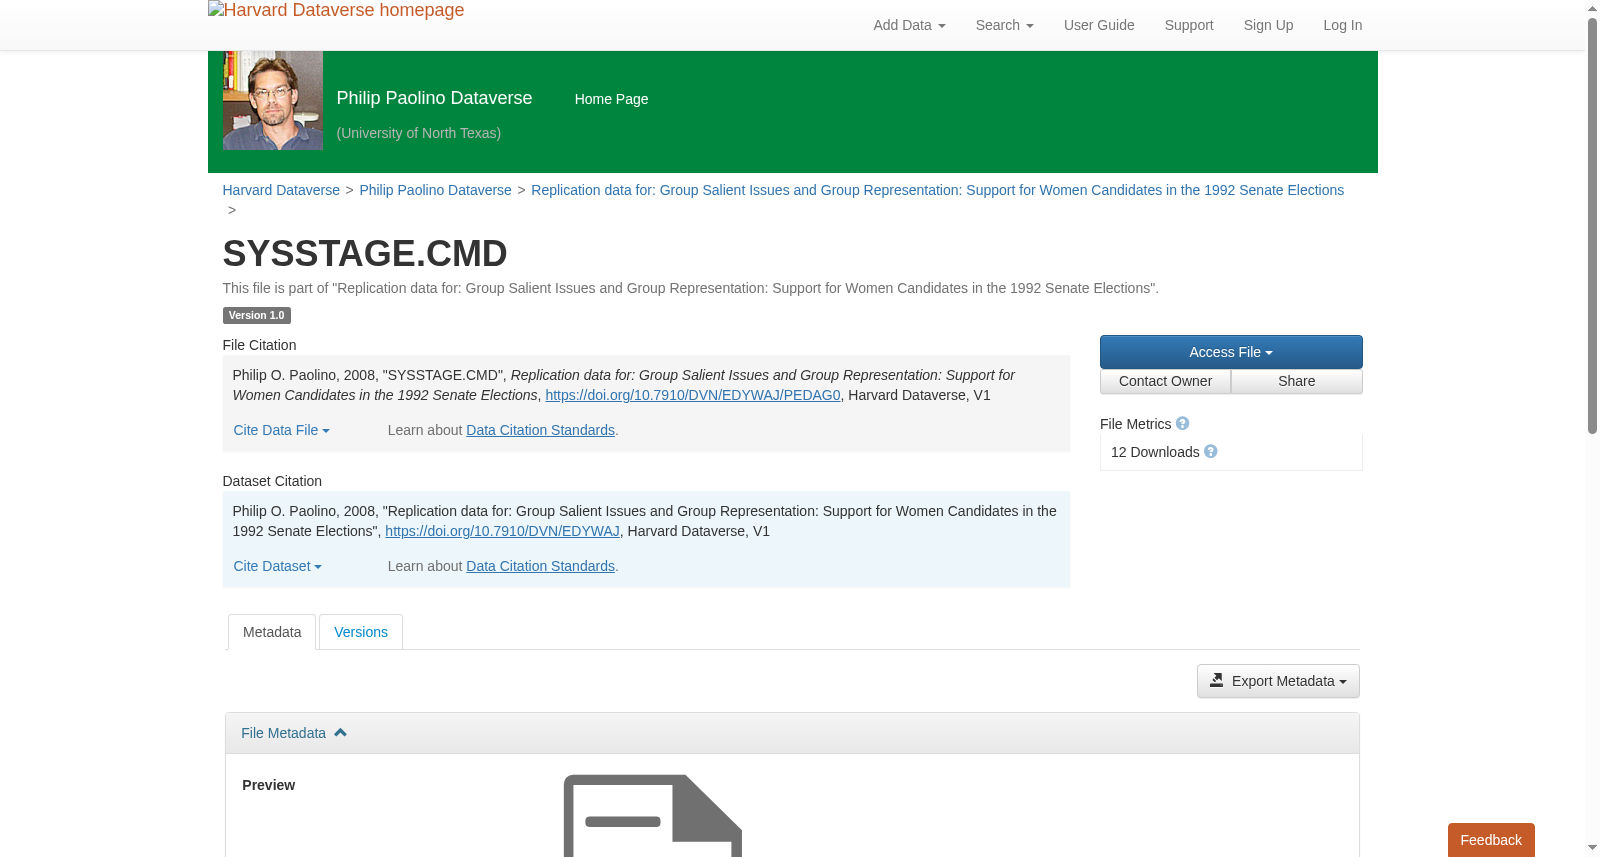Click the Philip Paolino Dataverse banner title
The image size is (1600, 857).
coord(434,98)
